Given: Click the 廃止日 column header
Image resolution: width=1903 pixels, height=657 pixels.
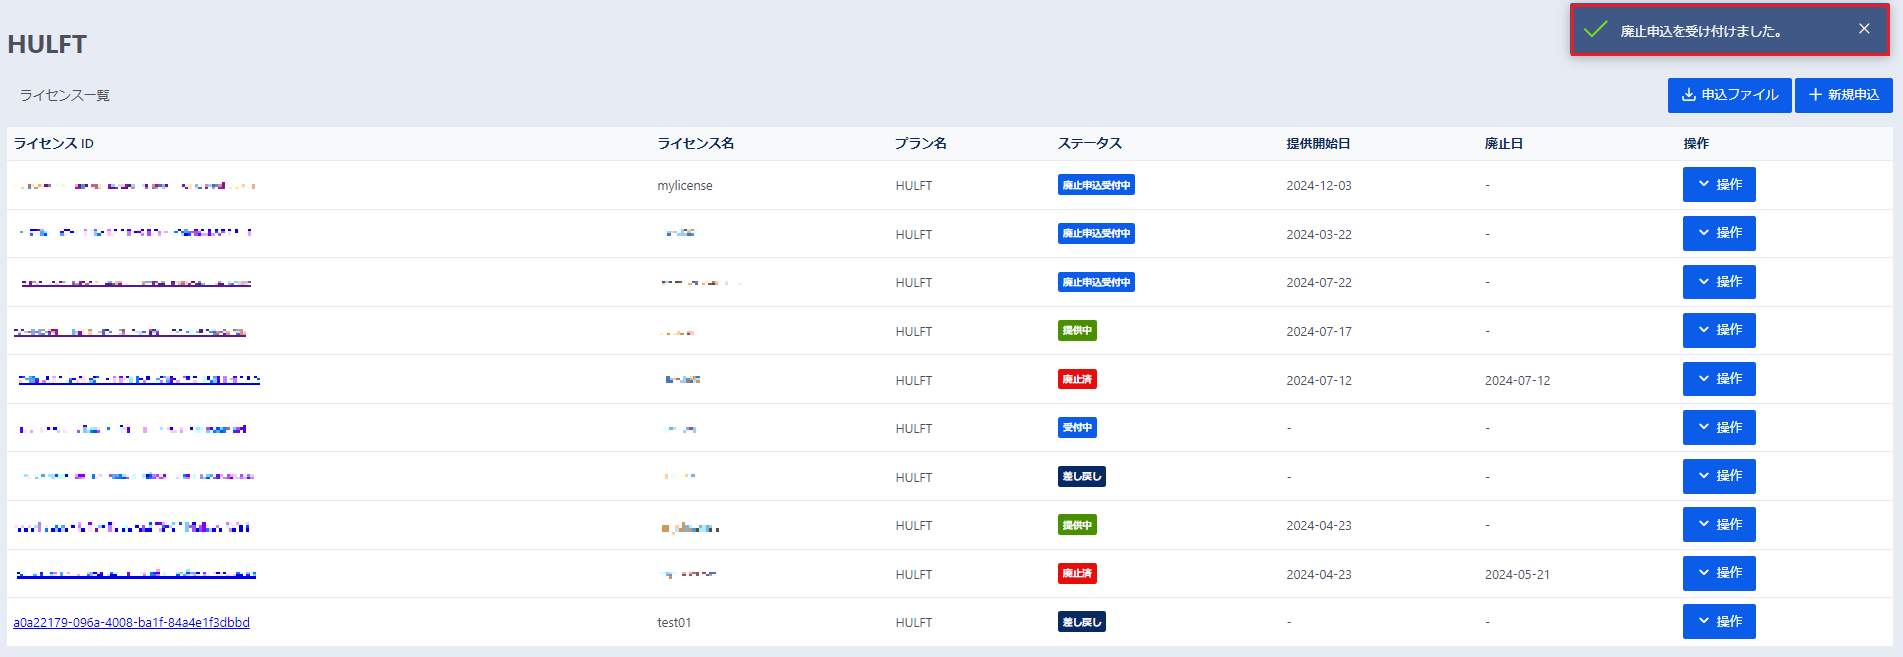Looking at the screenshot, I should point(1503,144).
